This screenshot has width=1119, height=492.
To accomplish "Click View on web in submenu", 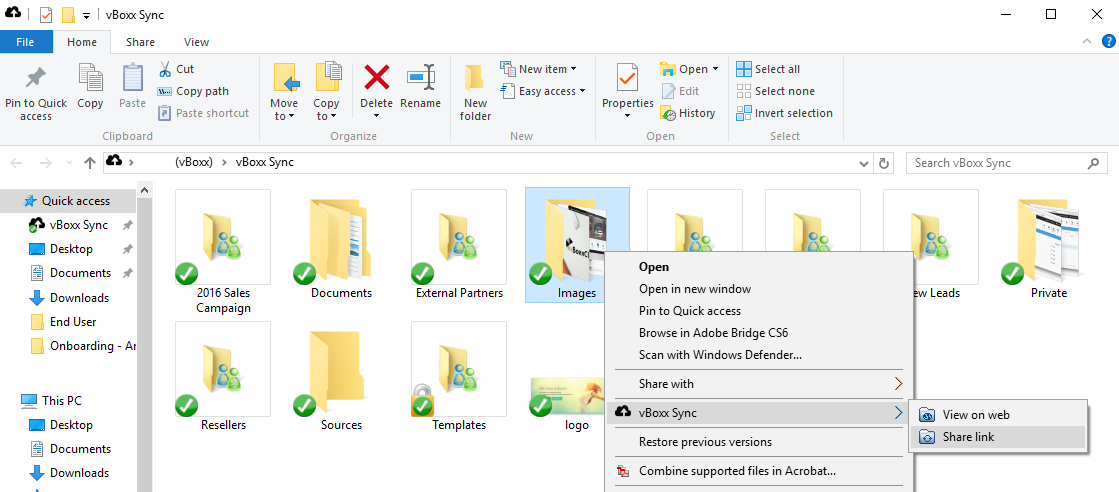I will click(998, 414).
